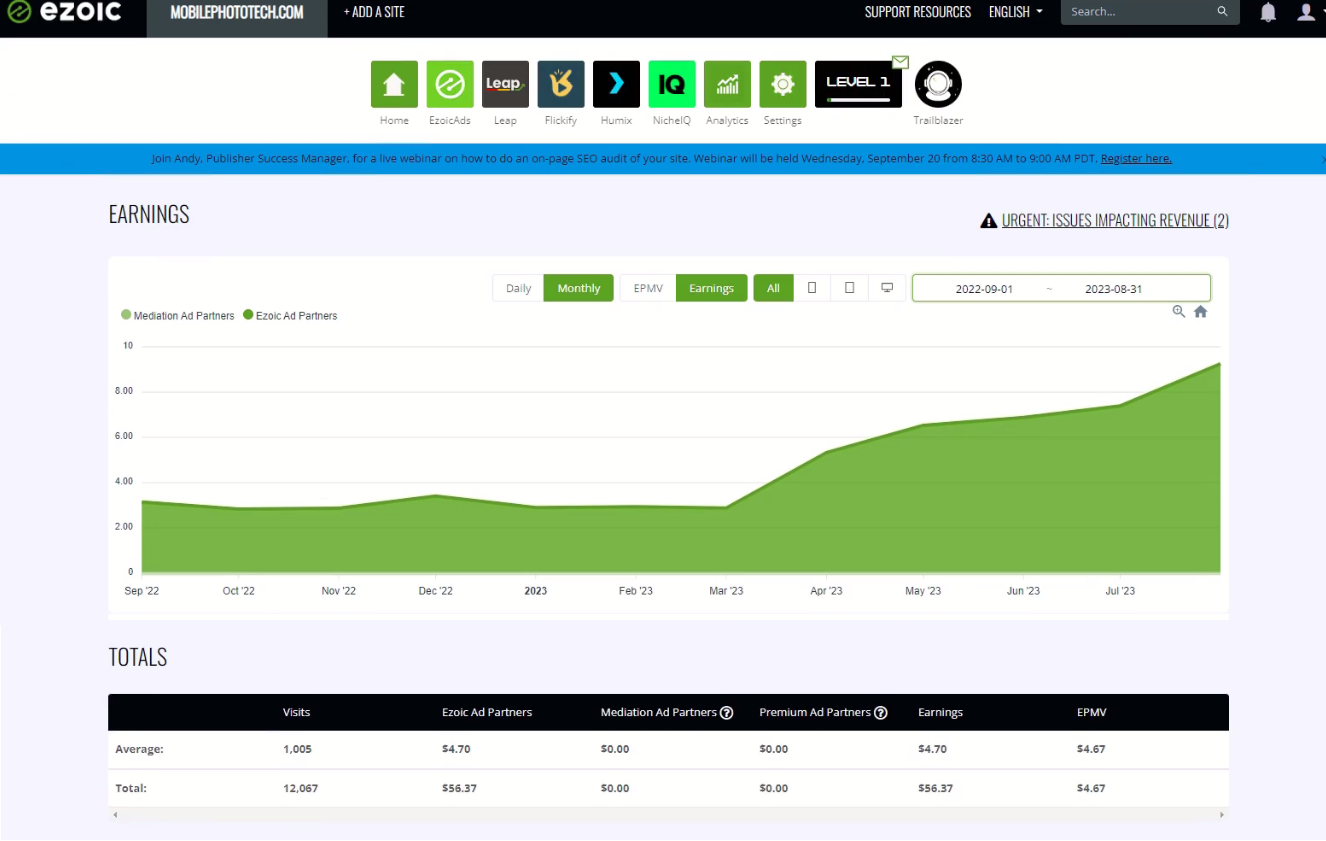Reset chart with the home icon
The height and width of the screenshot is (841, 1326).
pos(1201,311)
